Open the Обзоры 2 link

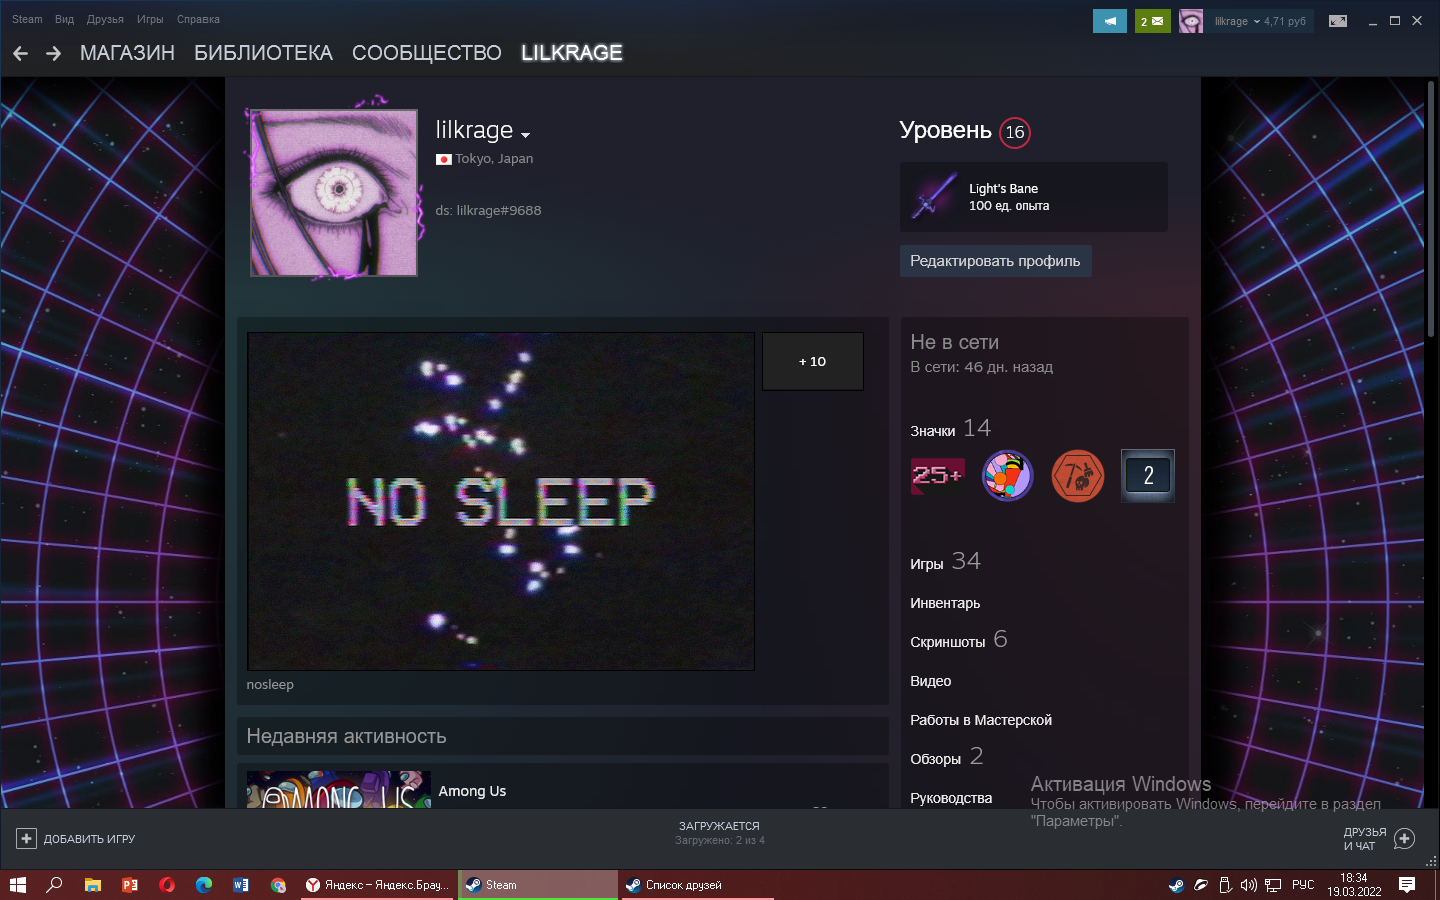coord(946,757)
